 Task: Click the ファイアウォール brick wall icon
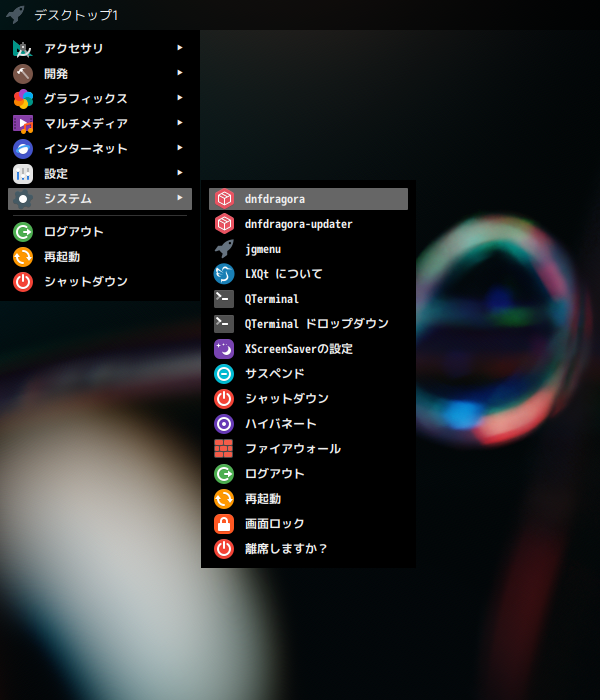point(224,449)
